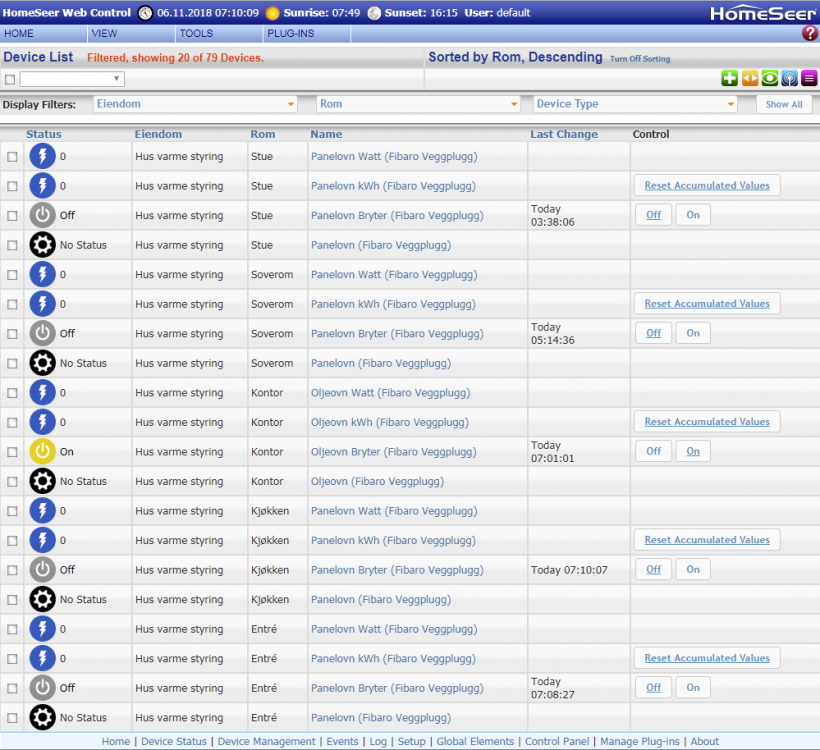The height and width of the screenshot is (750, 820).
Task: Click the green add device plus icon
Action: tap(729, 79)
